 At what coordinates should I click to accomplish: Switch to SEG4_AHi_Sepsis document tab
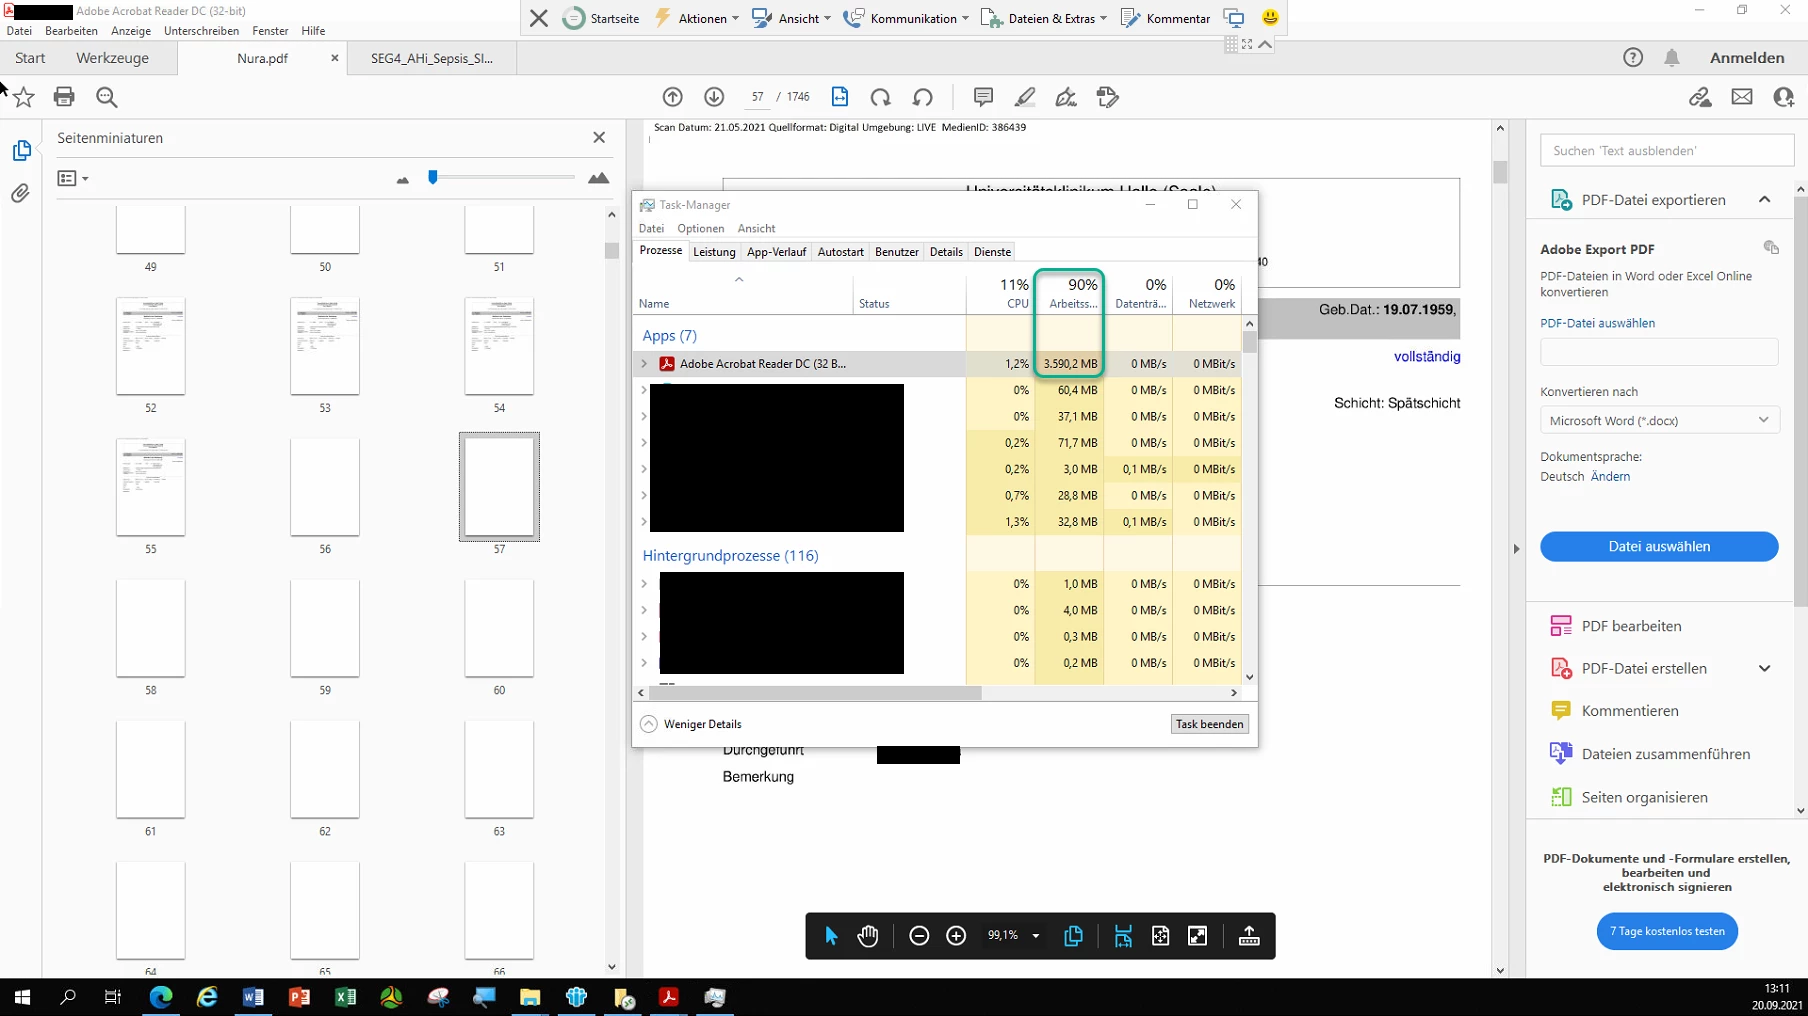pos(432,58)
